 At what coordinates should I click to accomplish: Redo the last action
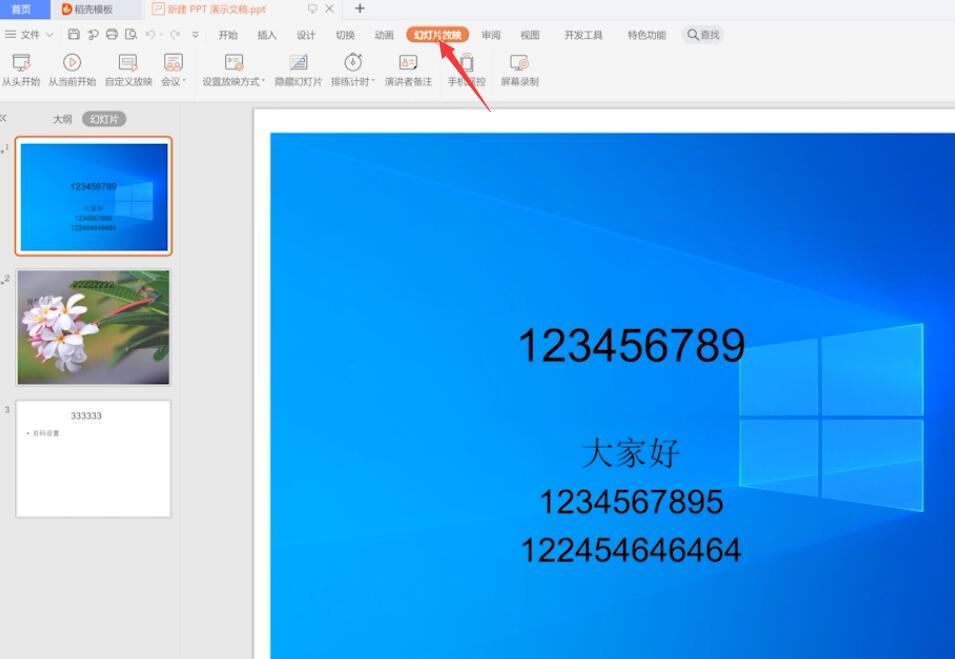coord(175,35)
